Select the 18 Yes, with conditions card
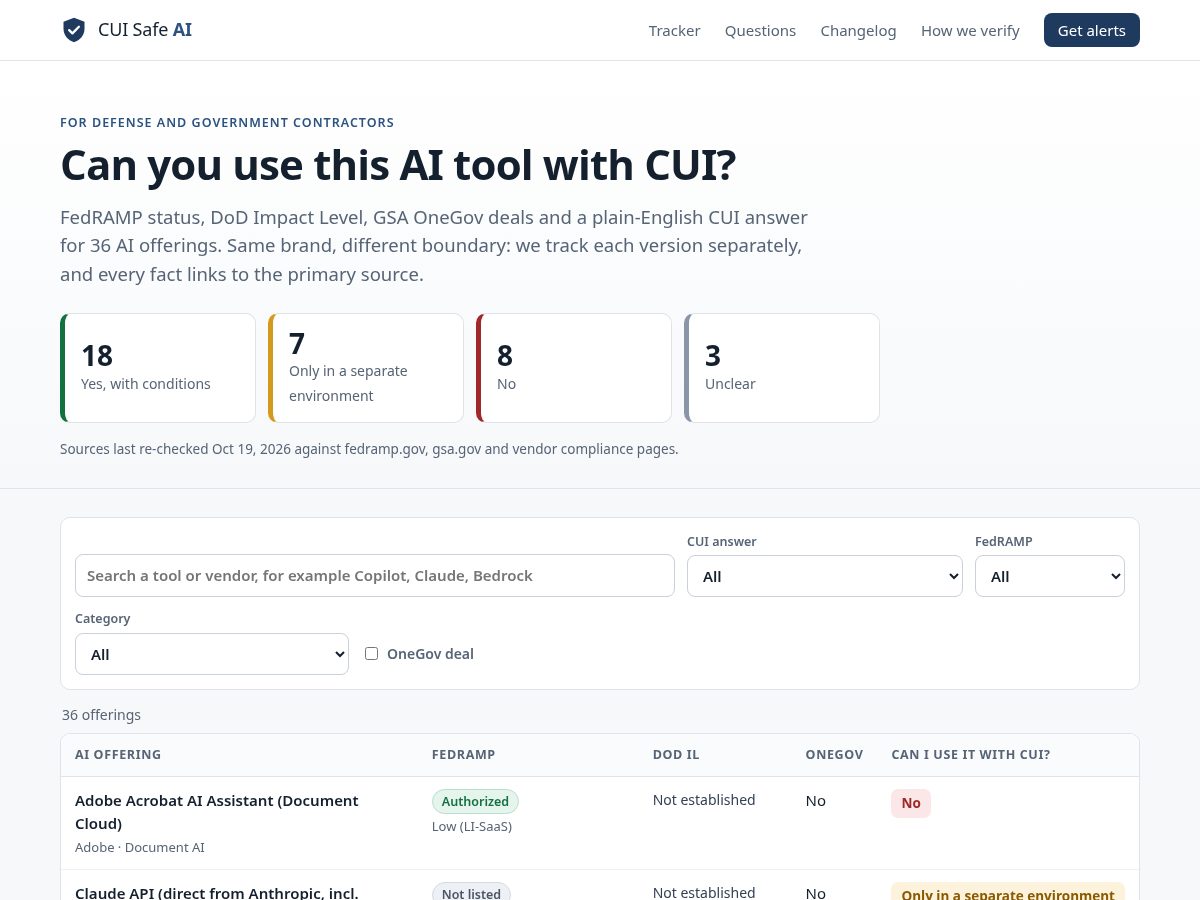 coord(158,368)
